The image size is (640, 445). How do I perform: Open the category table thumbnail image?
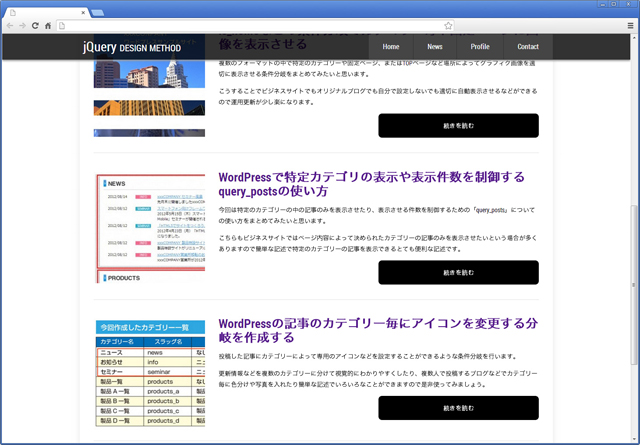point(150,373)
